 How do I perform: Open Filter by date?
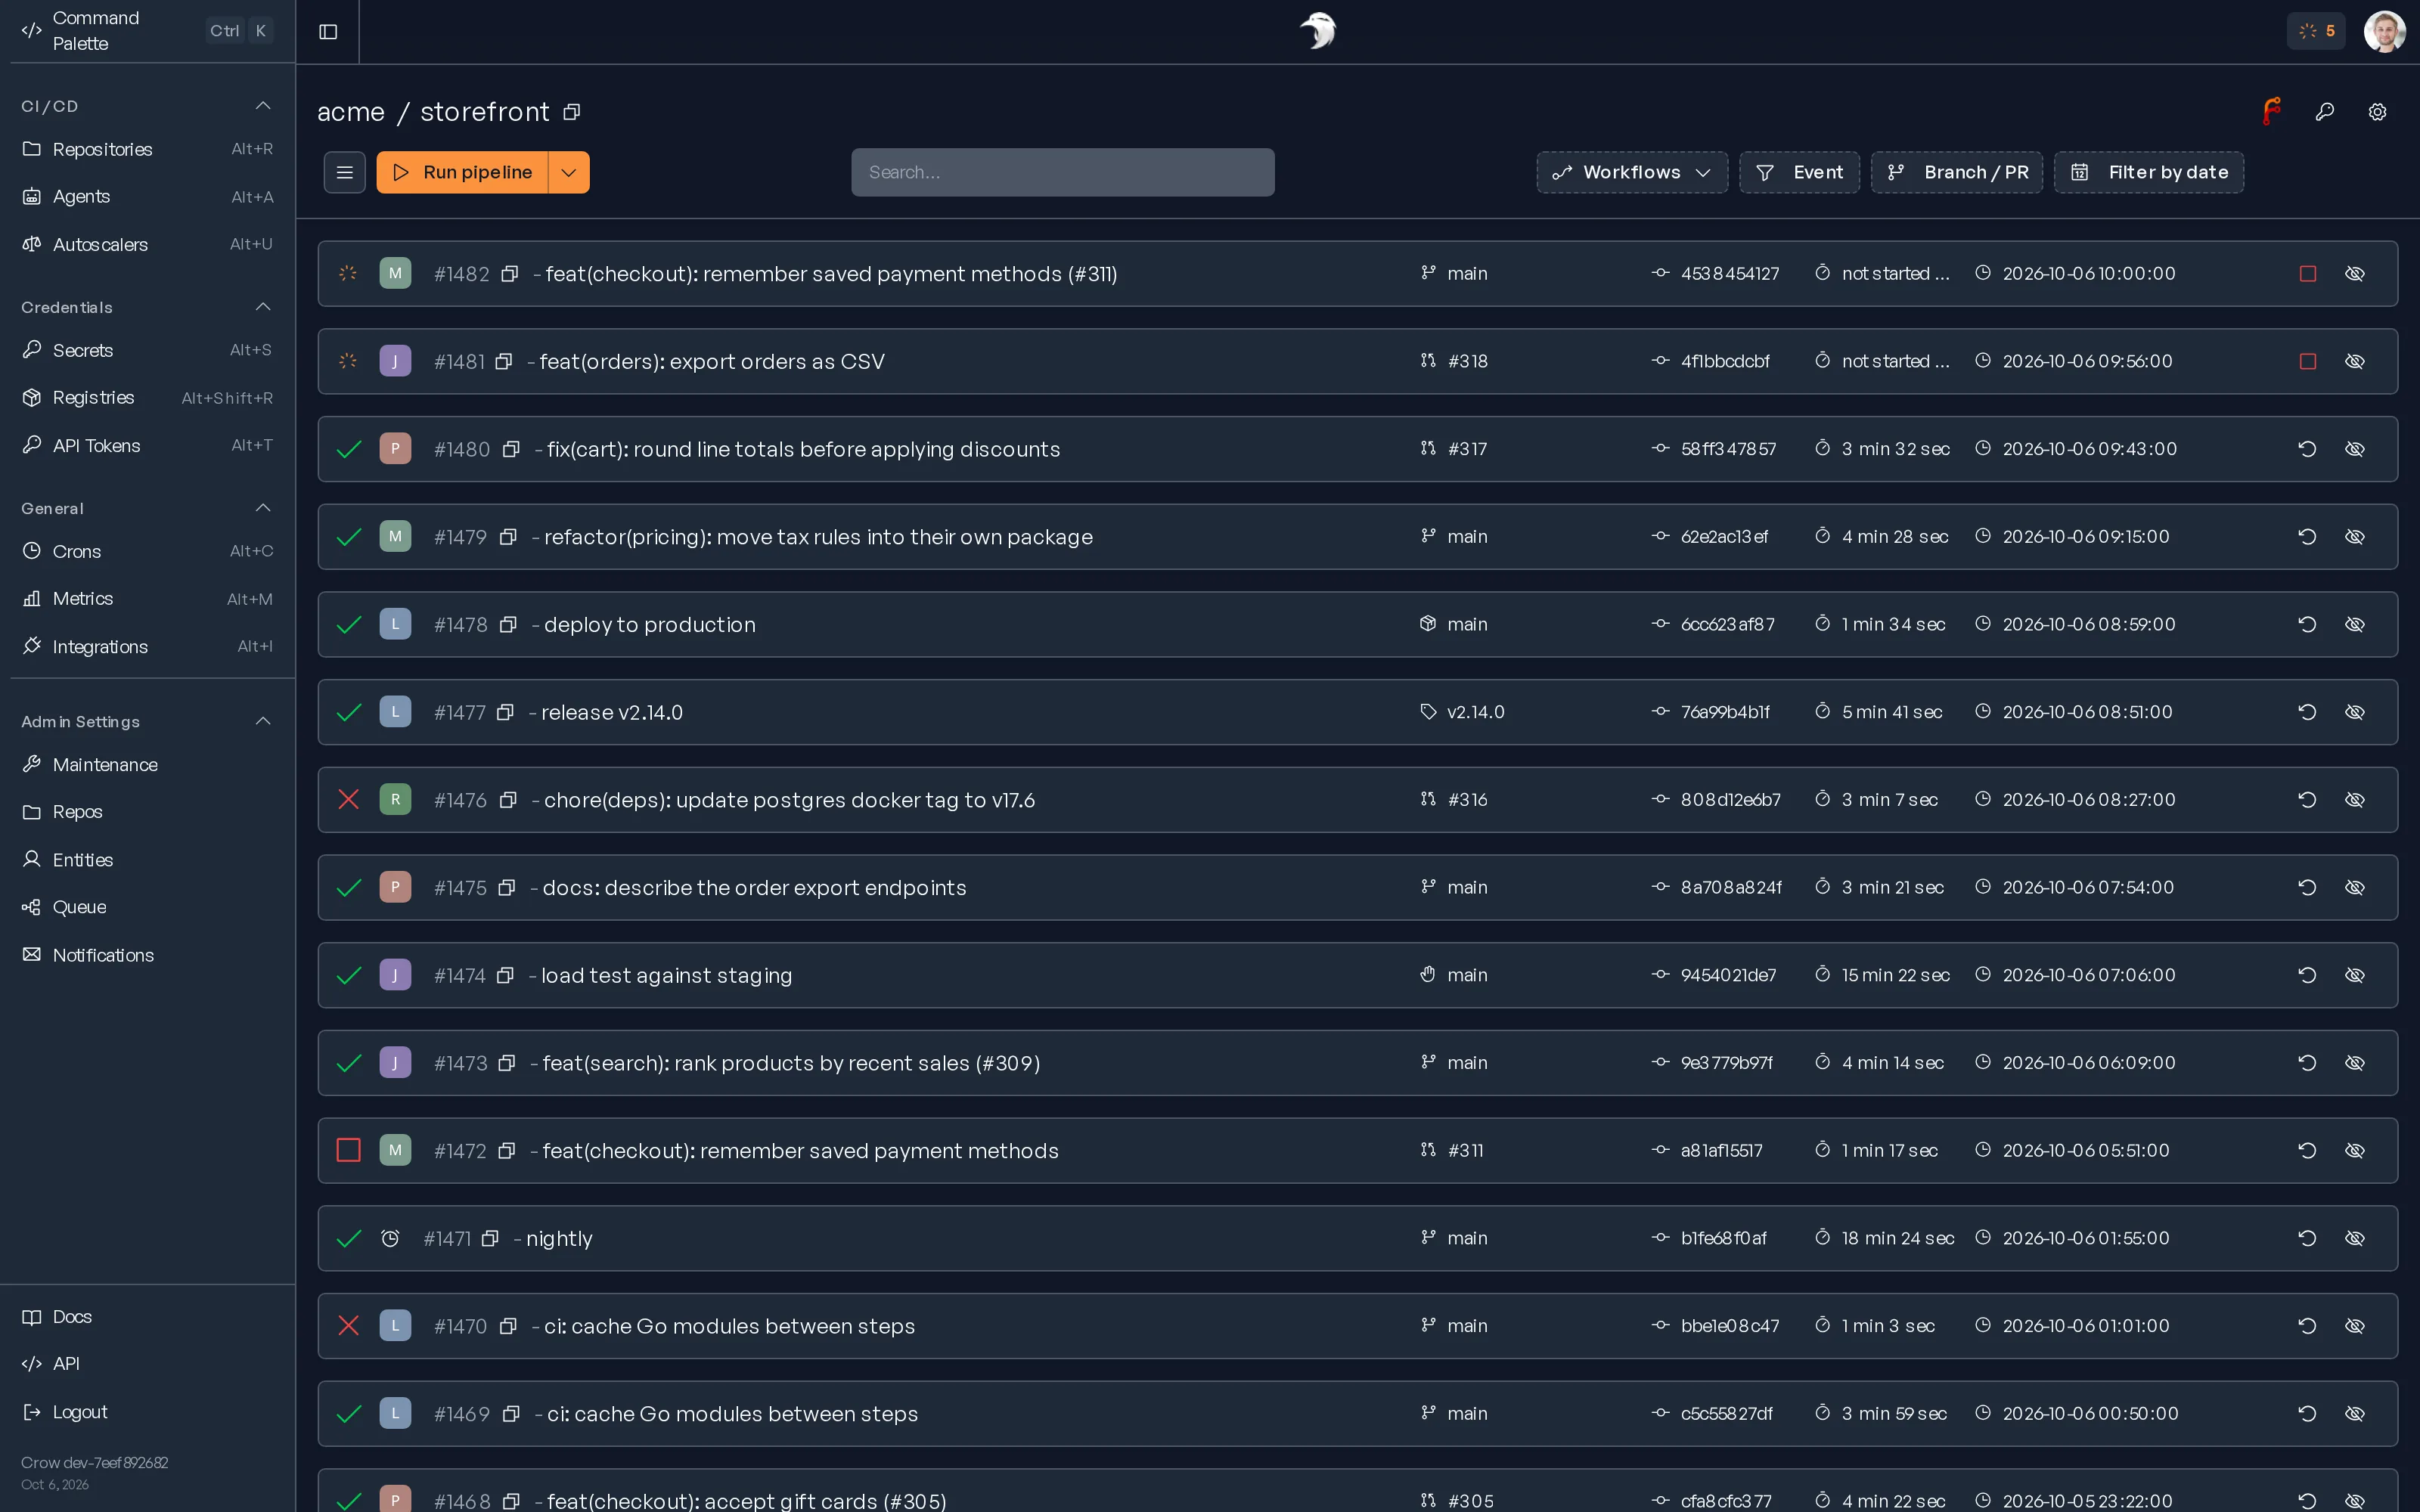pyautogui.click(x=2149, y=172)
